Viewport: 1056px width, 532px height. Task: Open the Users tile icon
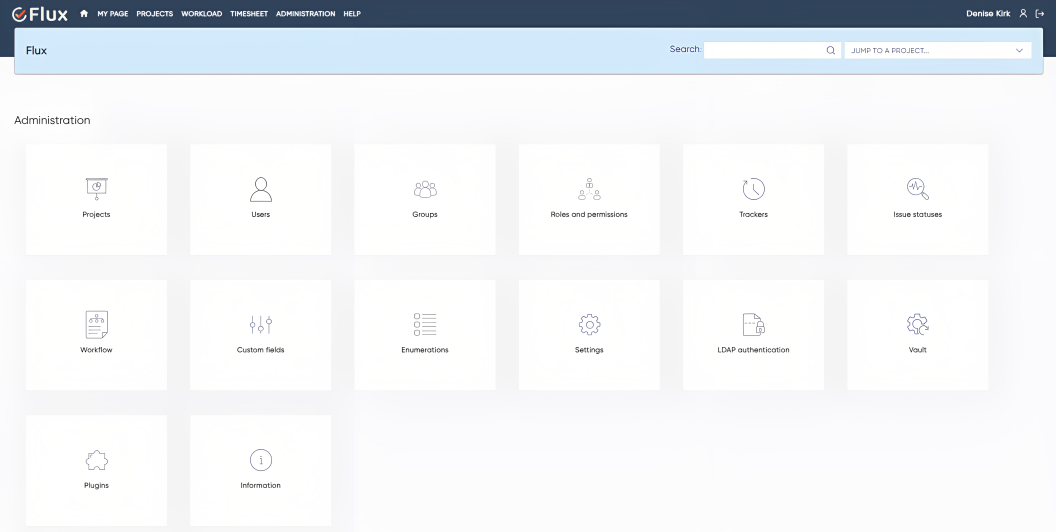[261, 189]
